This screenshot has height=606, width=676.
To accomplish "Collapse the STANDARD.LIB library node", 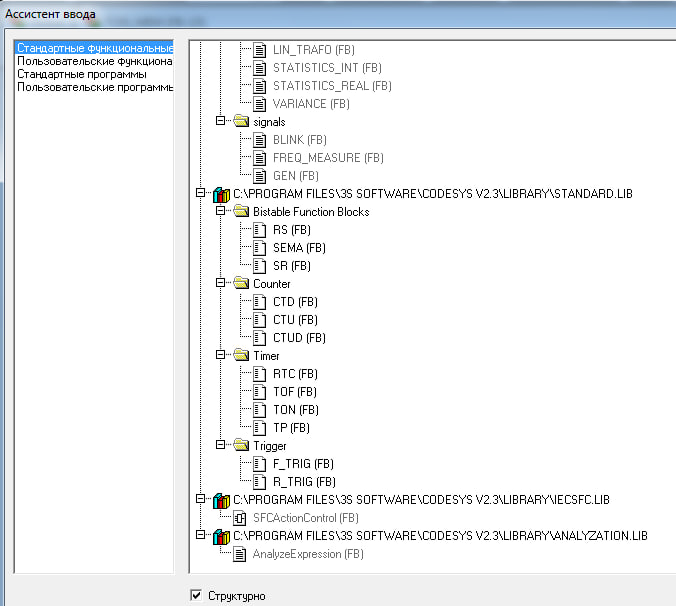I will click(x=200, y=193).
